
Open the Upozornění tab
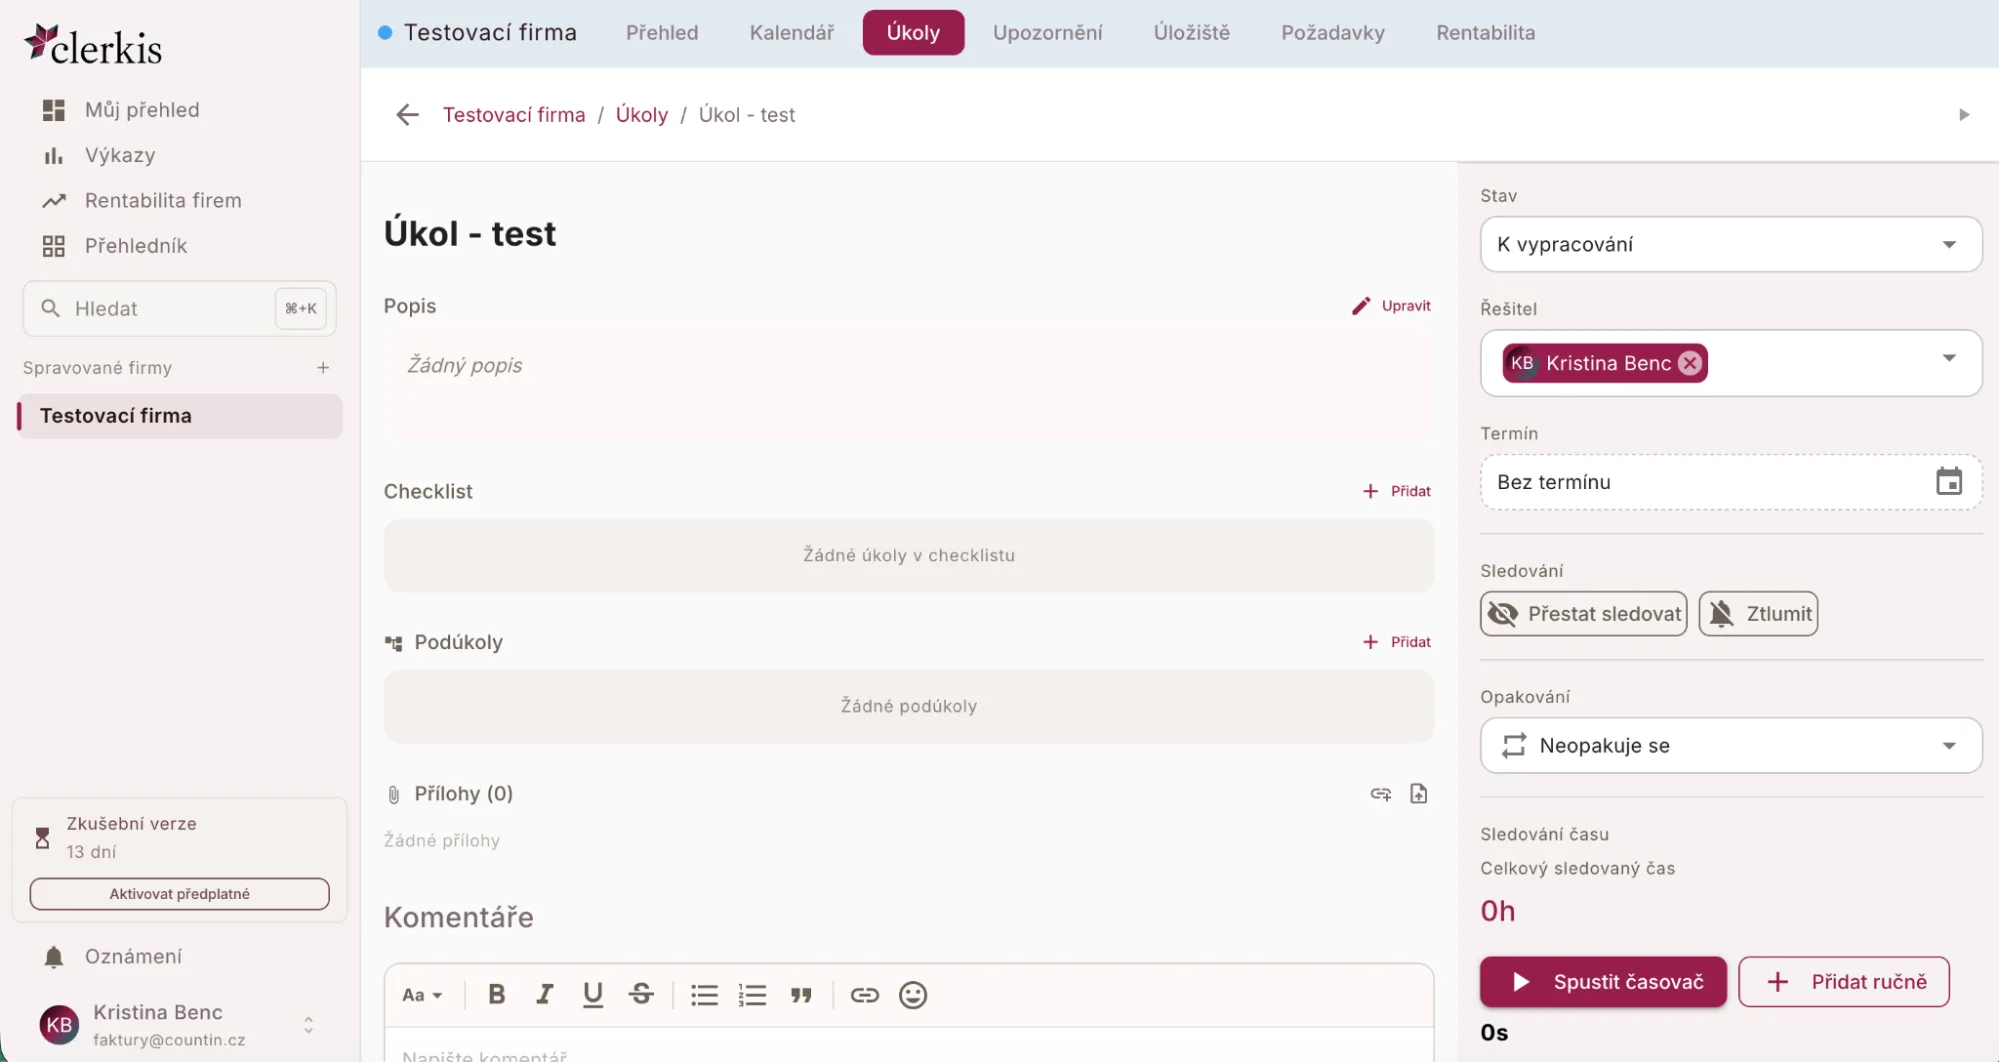1047,32
